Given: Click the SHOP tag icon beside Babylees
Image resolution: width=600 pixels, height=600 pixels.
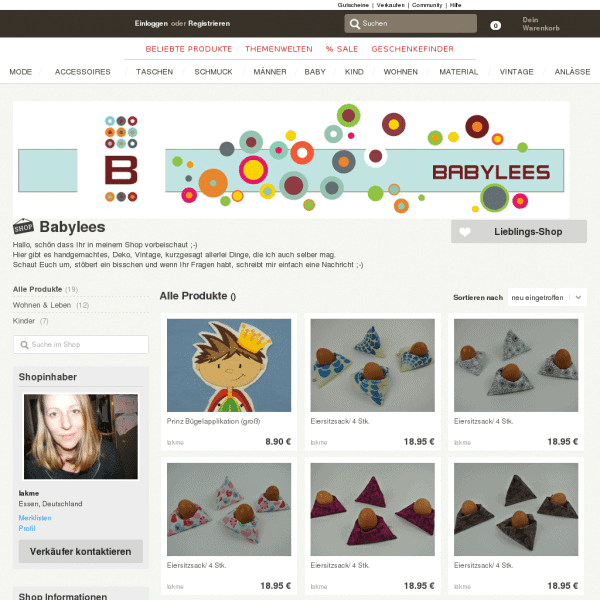Looking at the screenshot, I should coord(23,227).
